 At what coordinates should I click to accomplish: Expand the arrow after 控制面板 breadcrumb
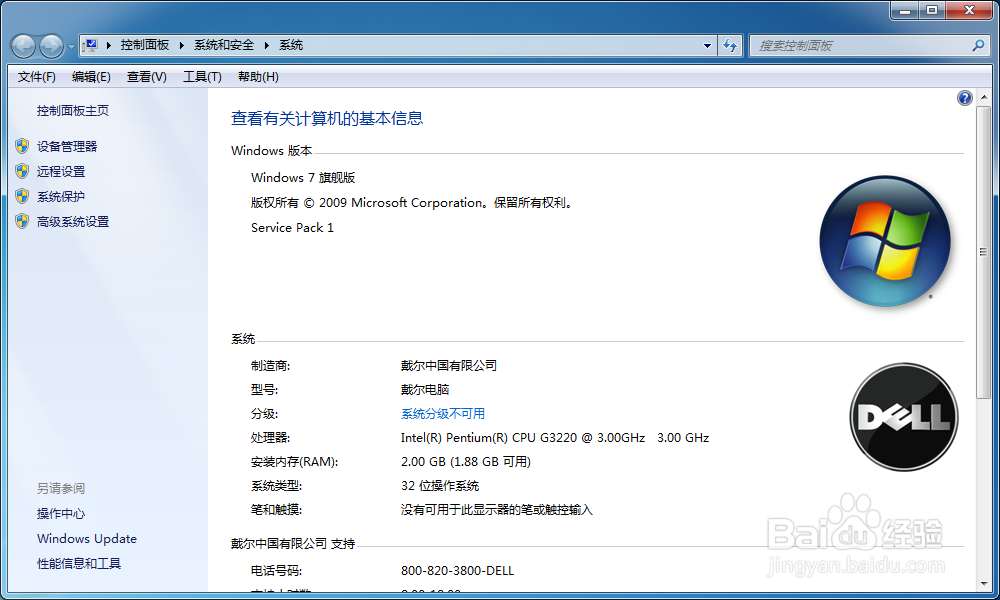[x=182, y=45]
